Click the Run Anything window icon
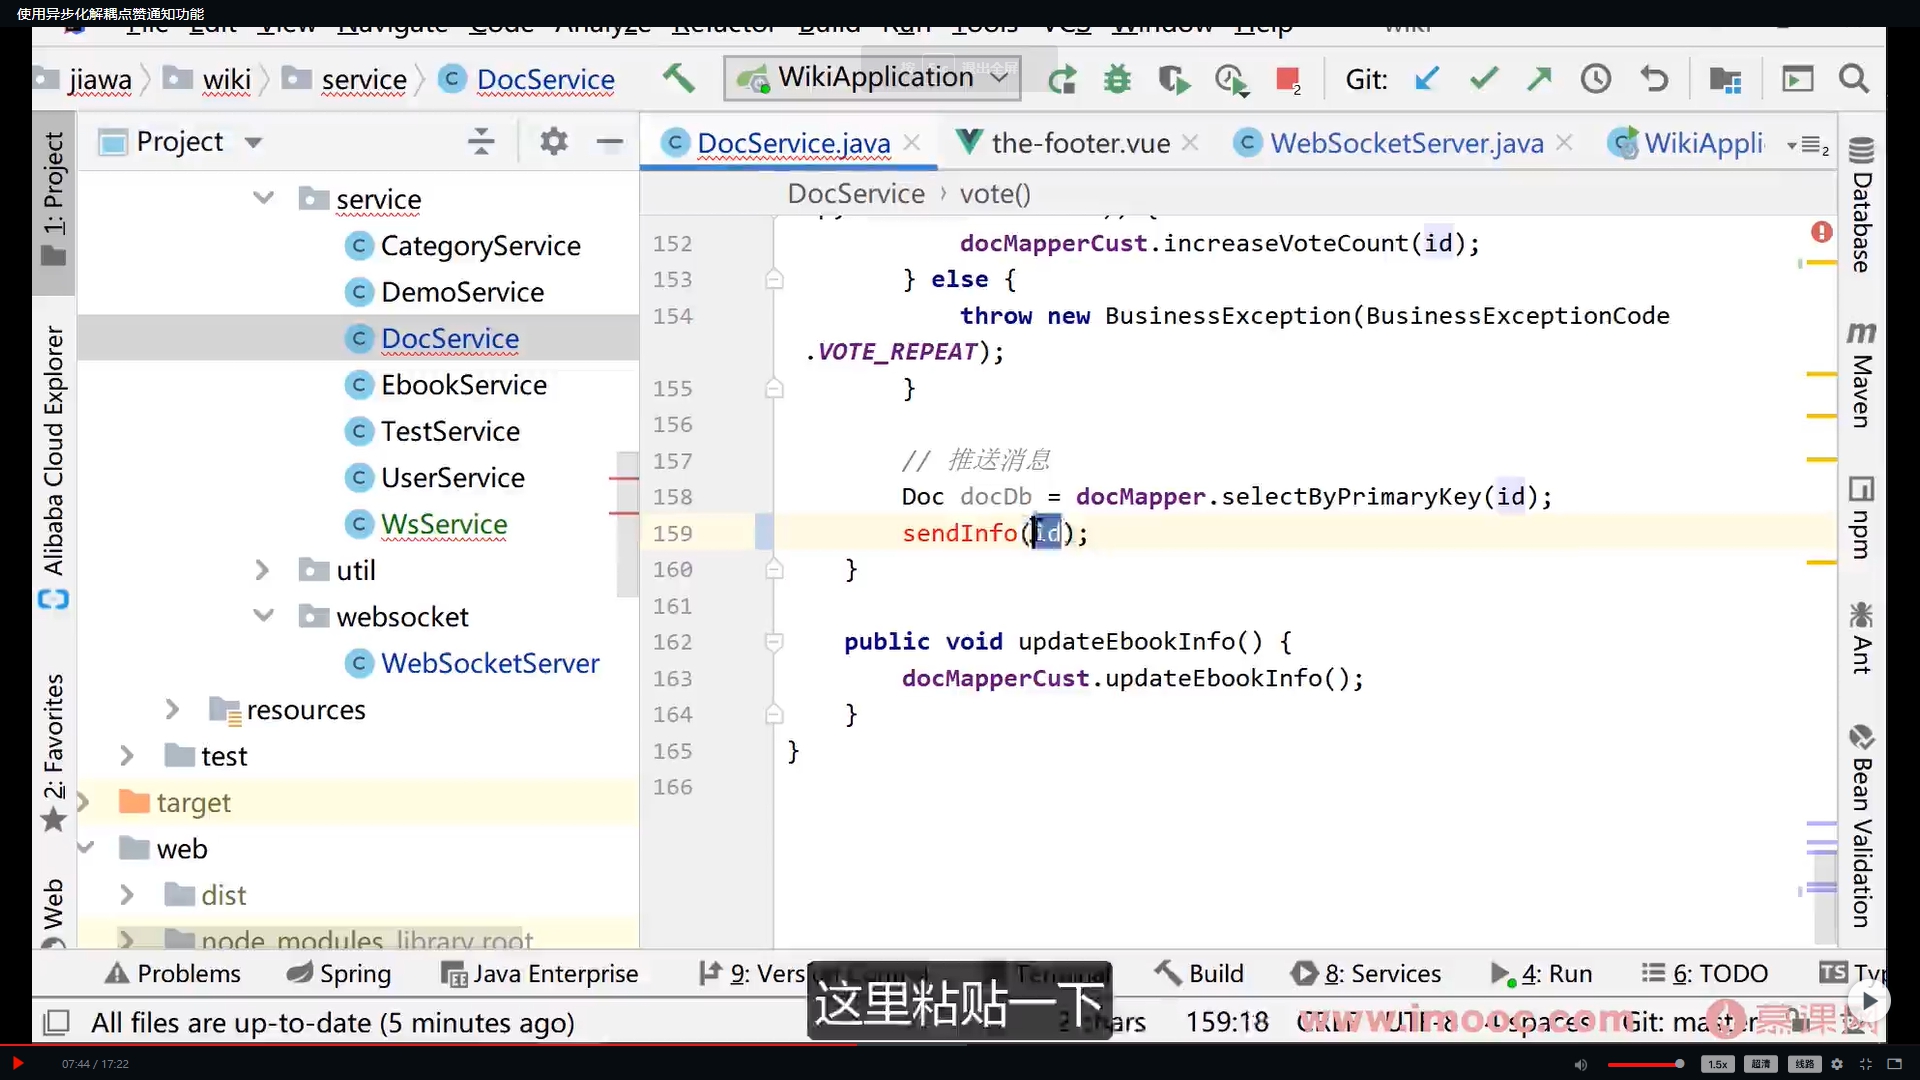Screen dimensions: 1920x1080 tap(1797, 79)
